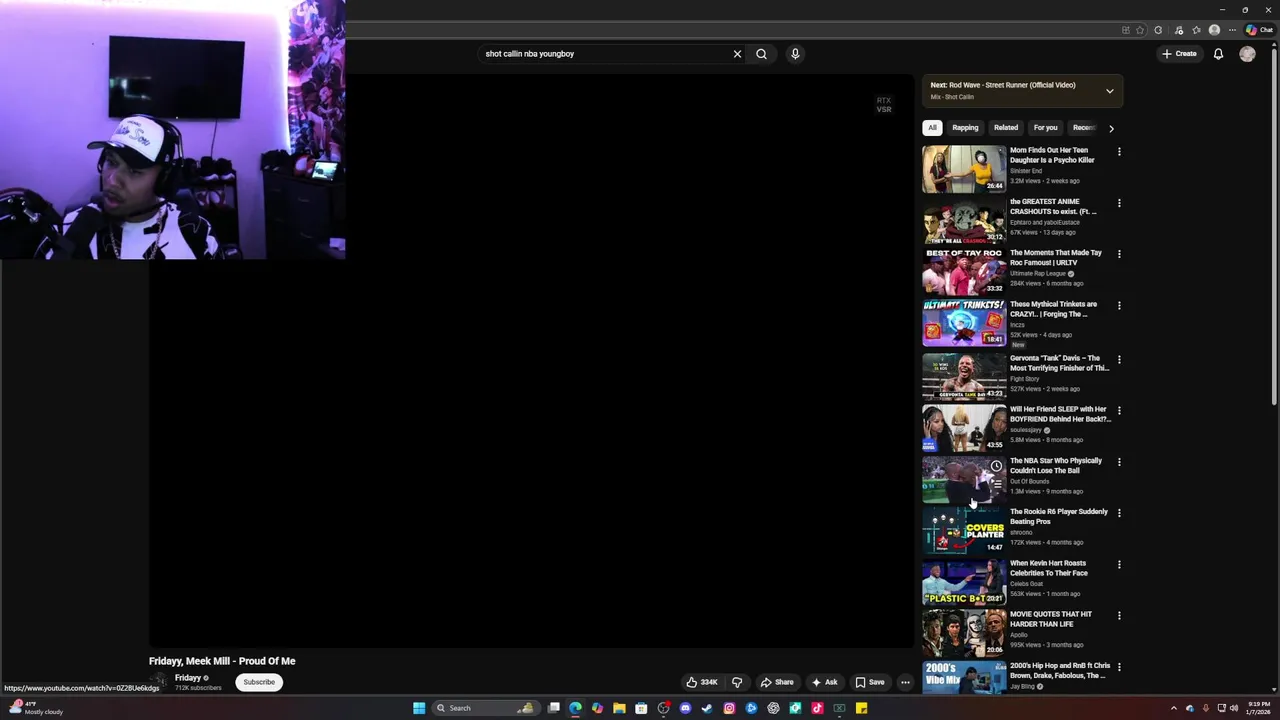Open volume control in system tray
The height and width of the screenshot is (720, 1280).
(1234, 708)
